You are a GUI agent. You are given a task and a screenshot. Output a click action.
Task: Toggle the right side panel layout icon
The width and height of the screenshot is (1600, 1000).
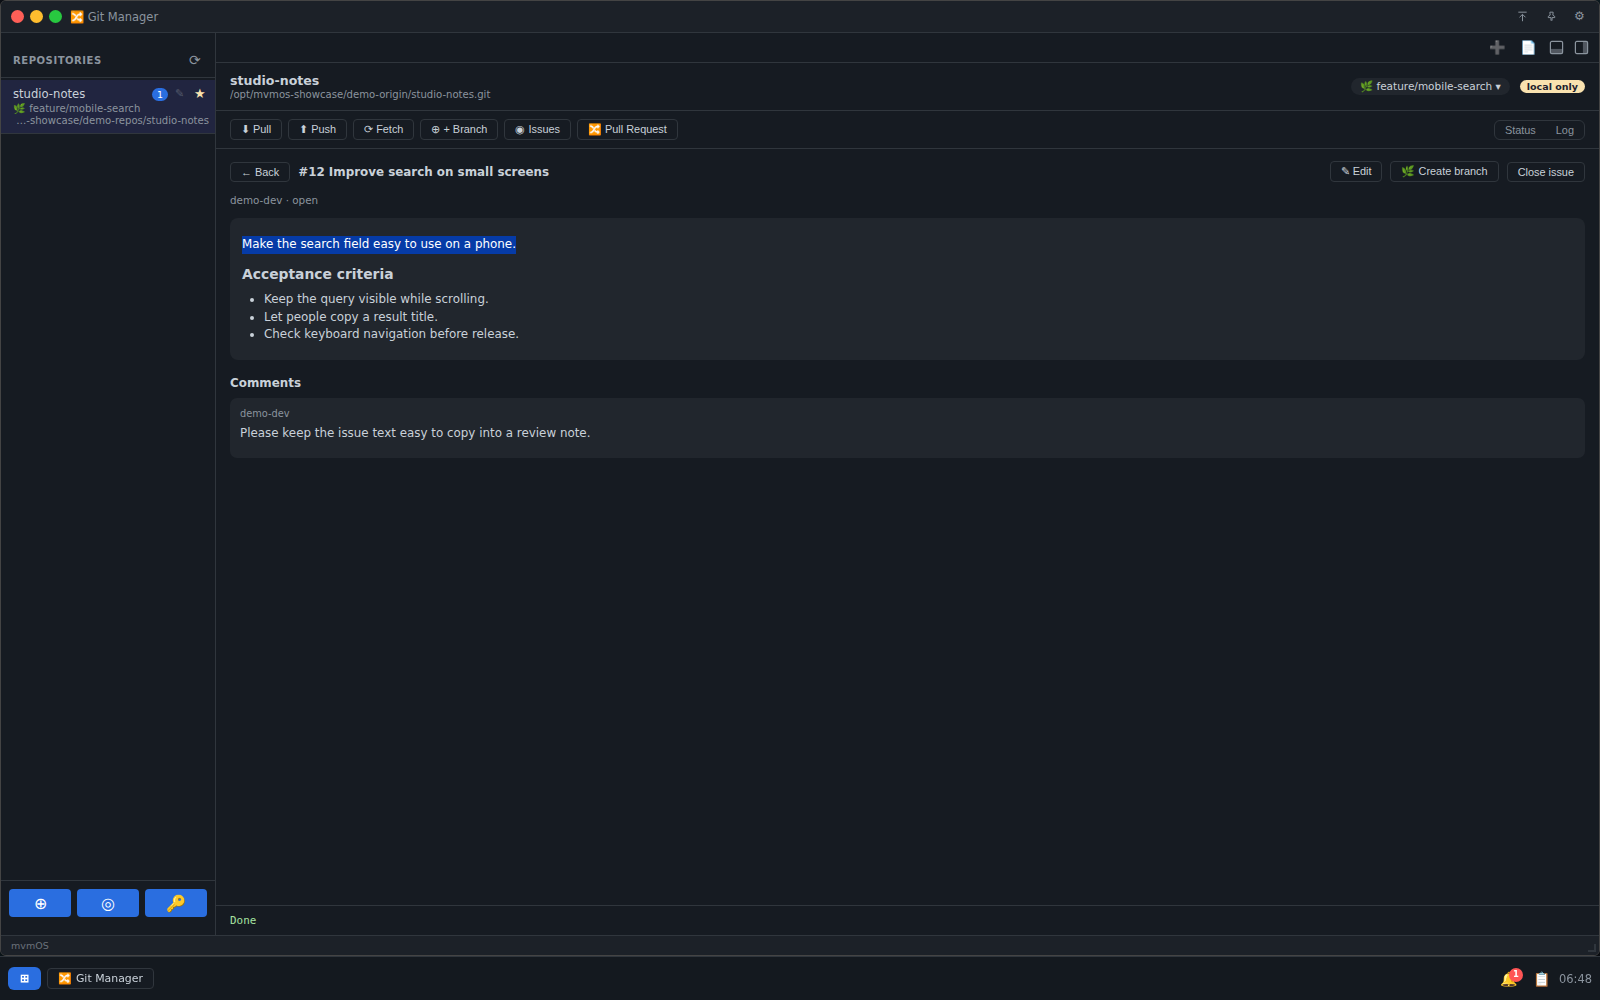(1582, 47)
